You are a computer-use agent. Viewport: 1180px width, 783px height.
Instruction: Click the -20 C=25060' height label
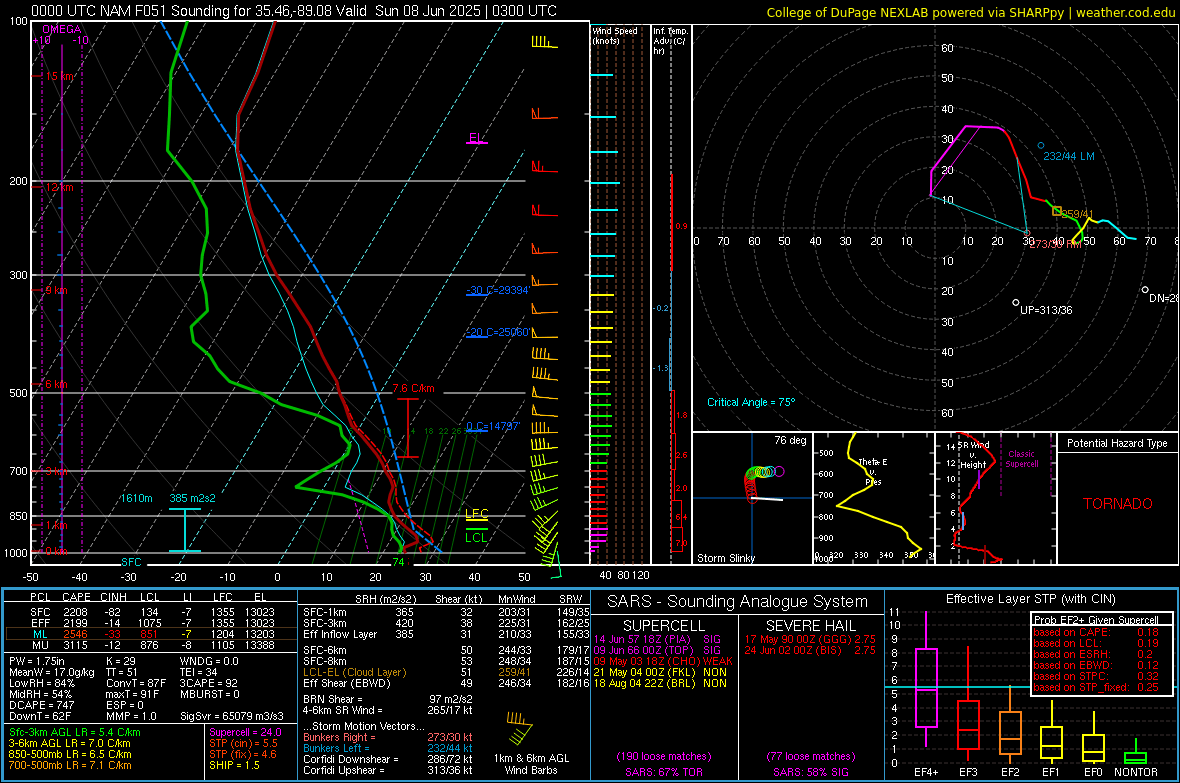click(498, 332)
